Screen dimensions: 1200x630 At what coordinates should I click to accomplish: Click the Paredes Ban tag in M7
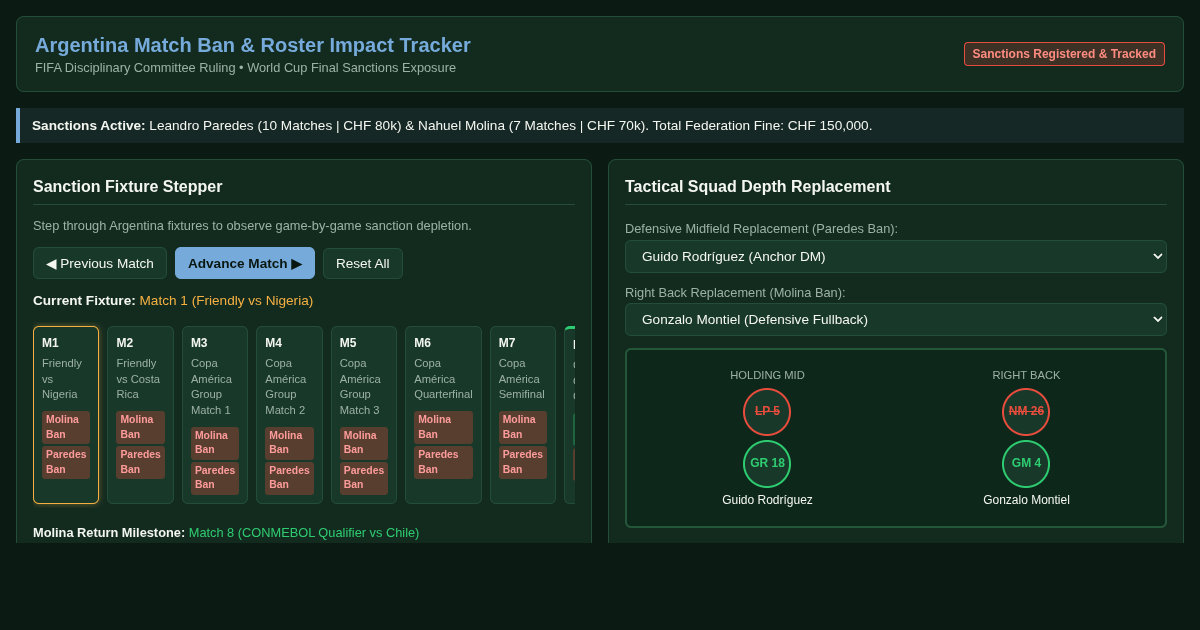[523, 462]
